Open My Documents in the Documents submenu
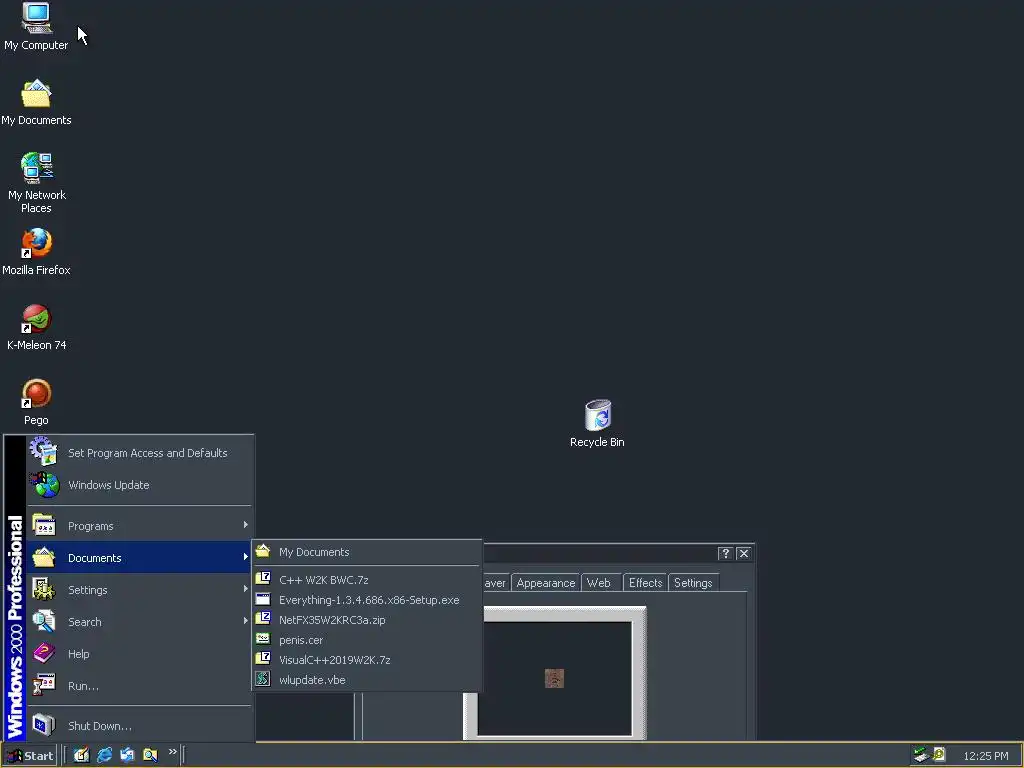Image resolution: width=1024 pixels, height=768 pixels. pyautogui.click(x=366, y=552)
